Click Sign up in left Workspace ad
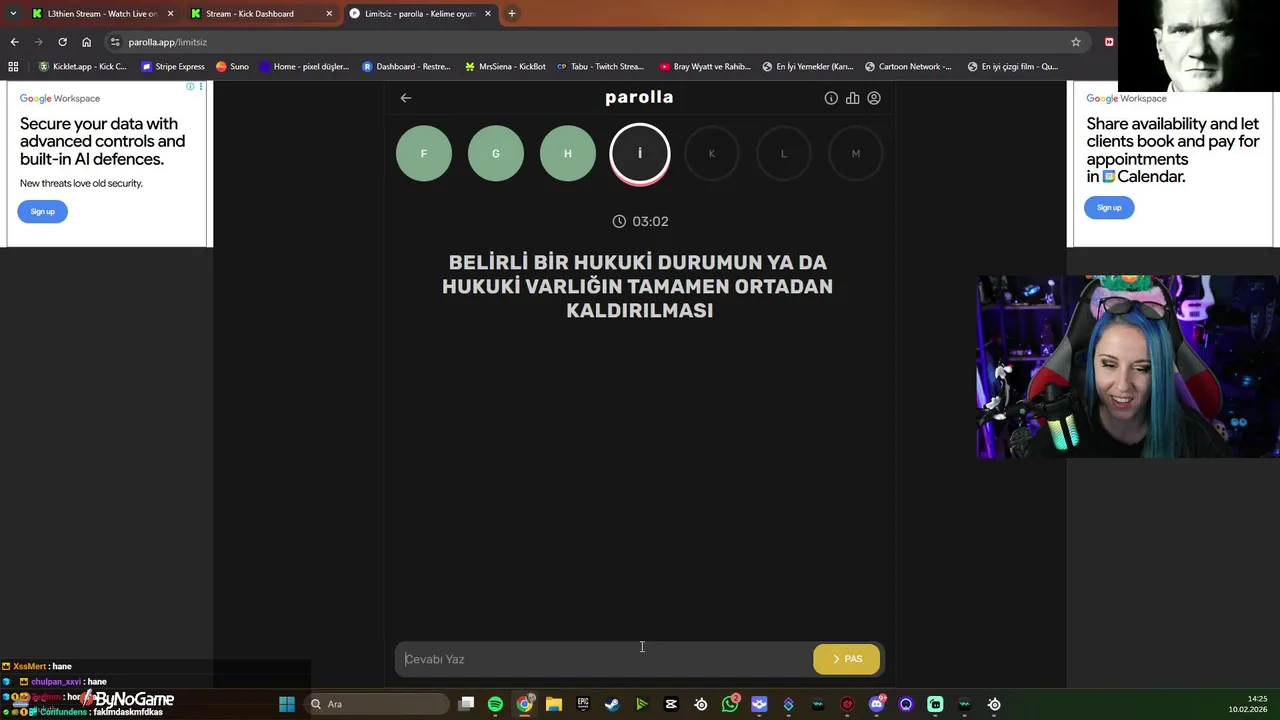Image resolution: width=1280 pixels, height=720 pixels. [42, 211]
